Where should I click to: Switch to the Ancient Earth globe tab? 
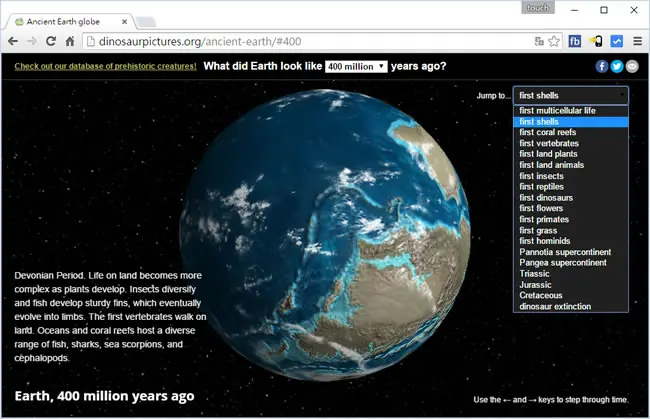(70, 22)
